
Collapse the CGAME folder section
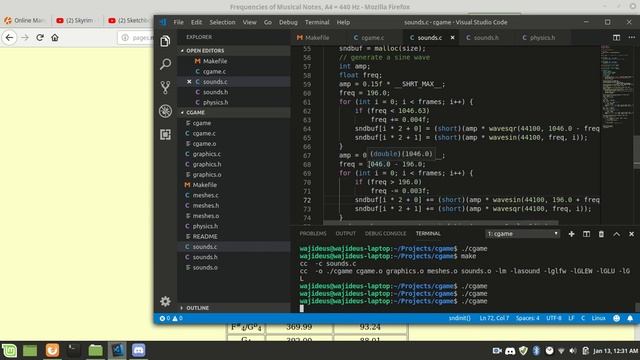[x=234, y=112]
